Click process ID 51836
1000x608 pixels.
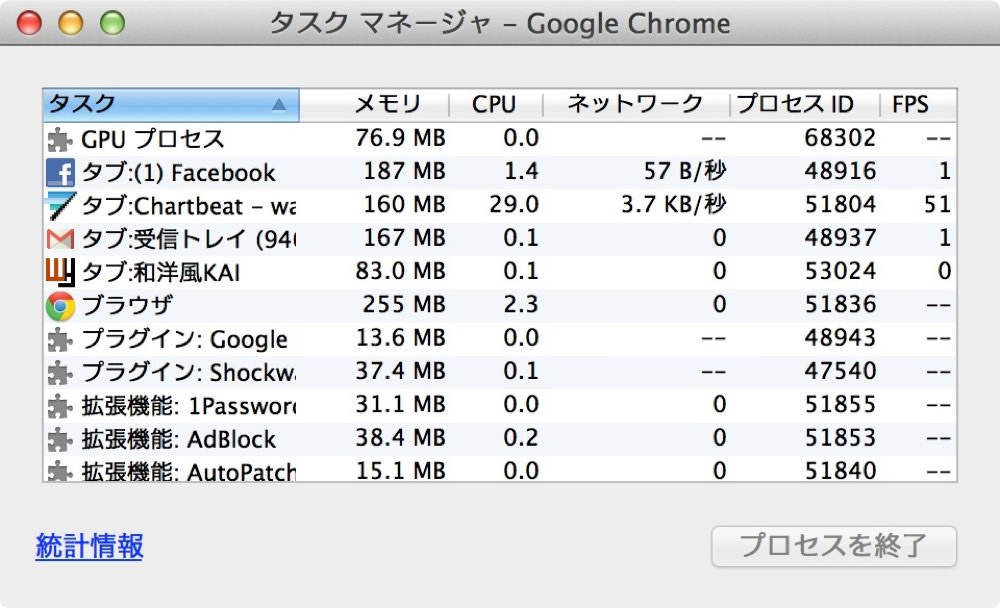pyautogui.click(x=840, y=304)
